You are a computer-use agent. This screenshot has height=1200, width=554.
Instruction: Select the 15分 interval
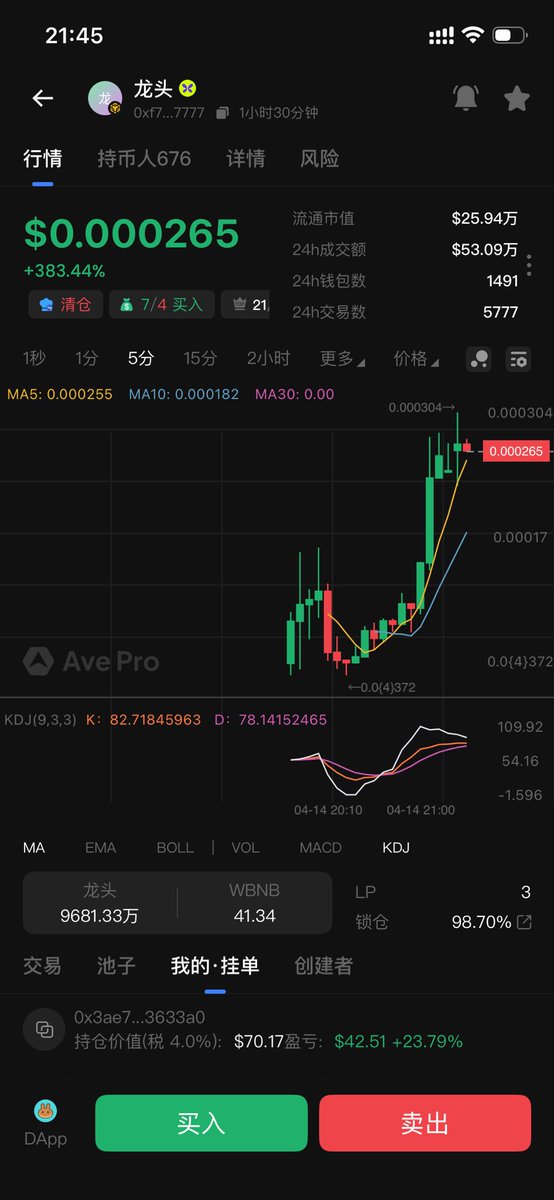200,359
